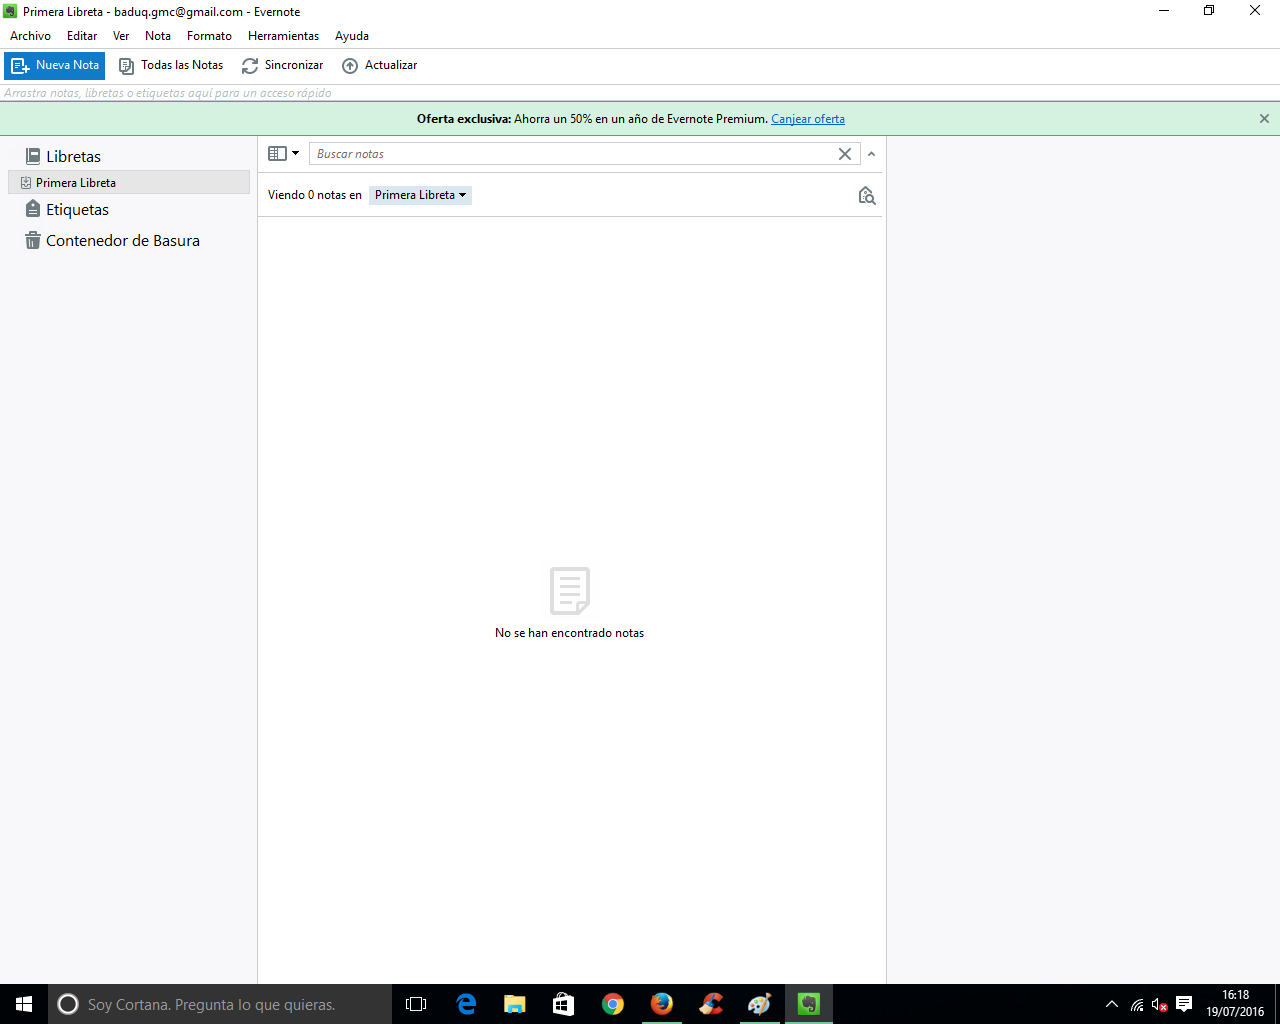Click the Nueva Nota button

55,66
